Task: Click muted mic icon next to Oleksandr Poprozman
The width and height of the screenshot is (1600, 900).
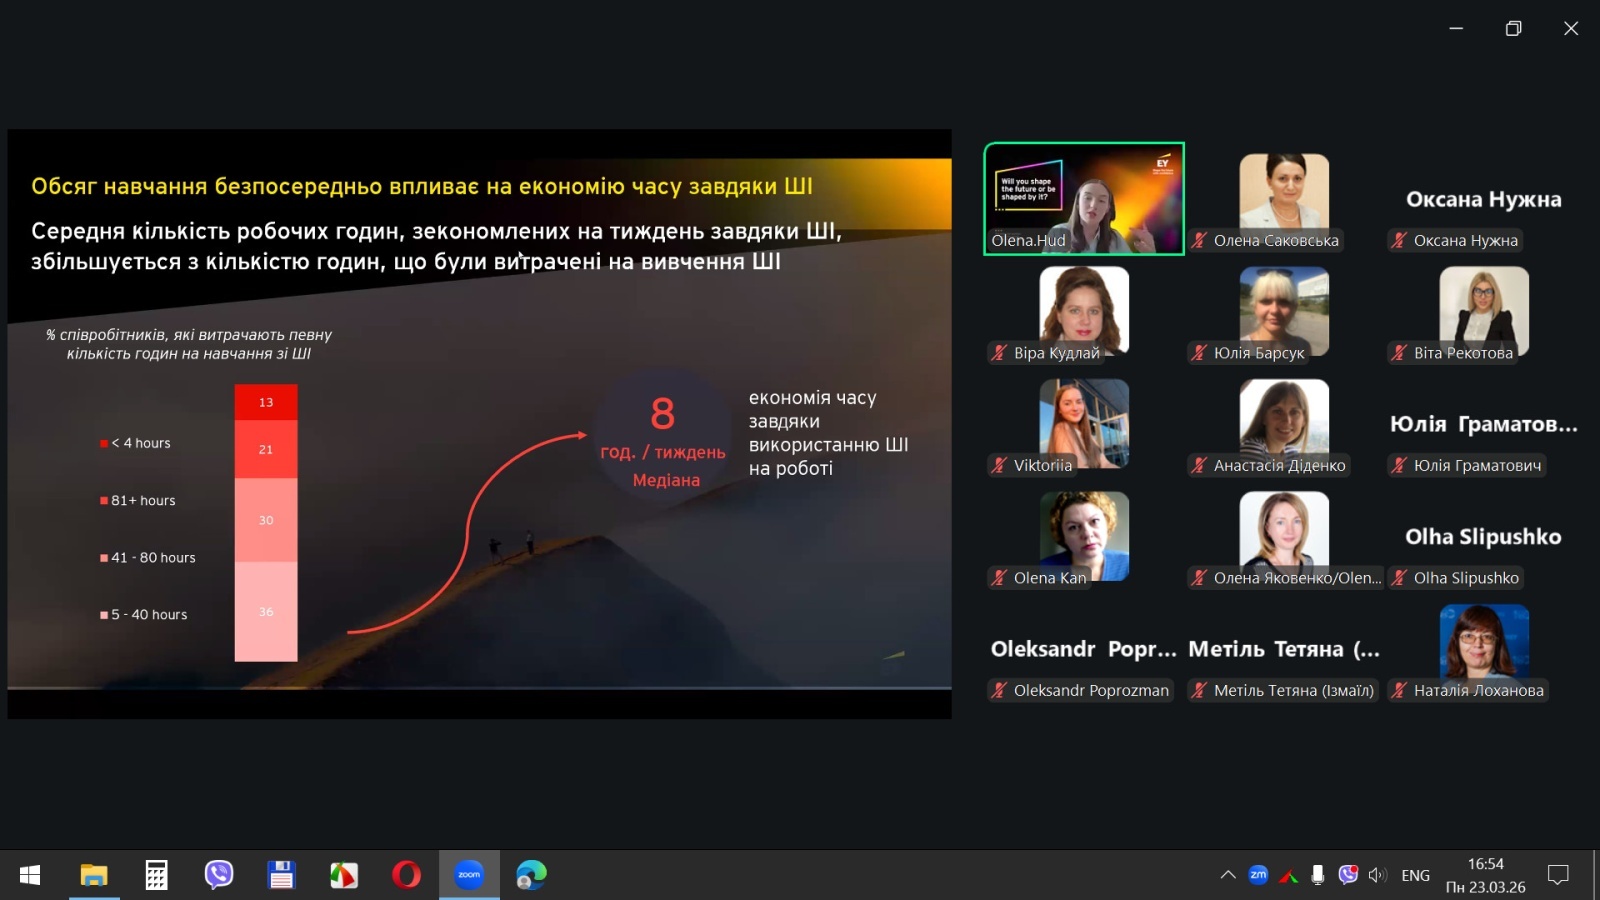Action: click(x=999, y=690)
